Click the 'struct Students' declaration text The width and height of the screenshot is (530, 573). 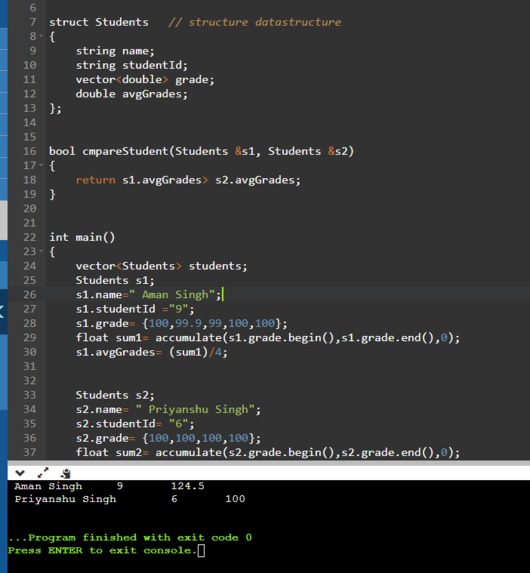pos(99,22)
